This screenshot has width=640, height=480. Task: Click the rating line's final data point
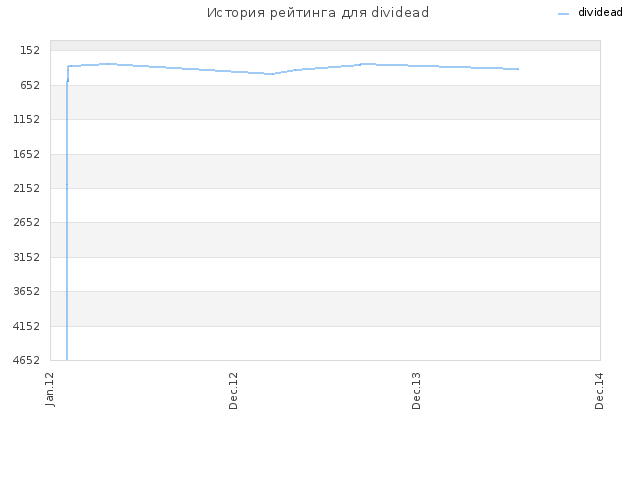[x=518, y=69]
